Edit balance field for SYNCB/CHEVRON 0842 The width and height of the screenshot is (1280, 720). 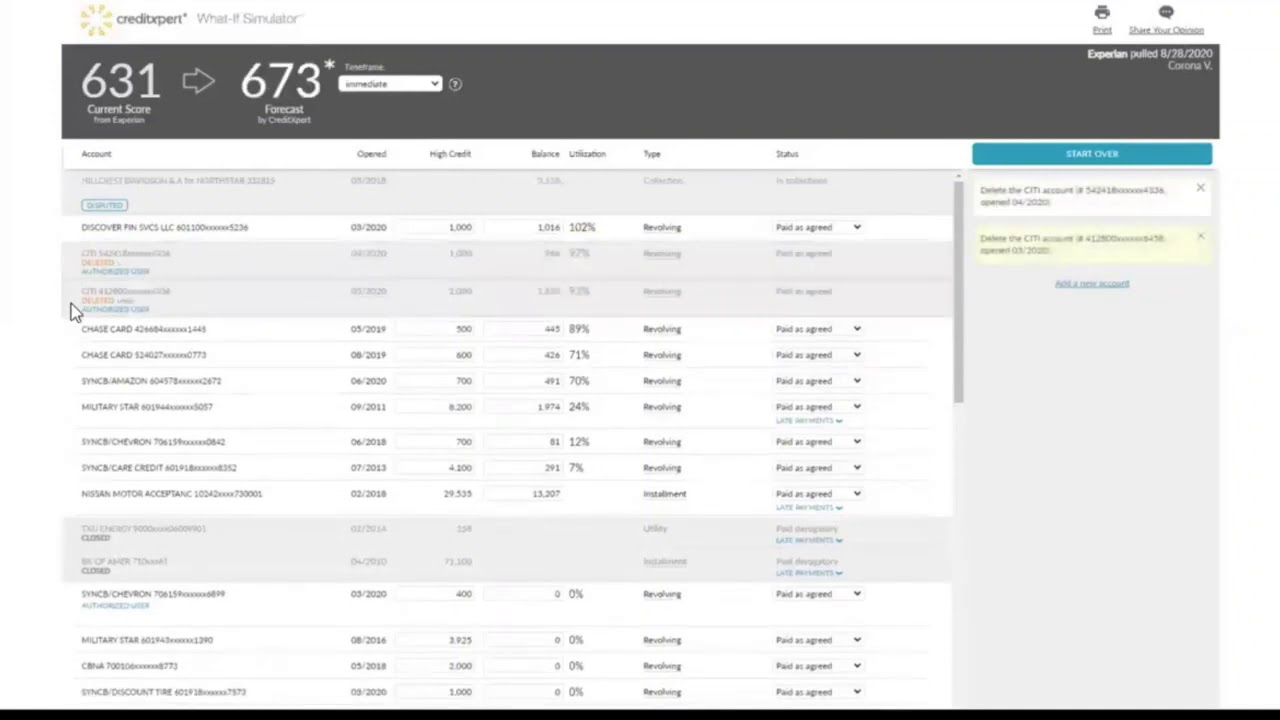pyautogui.click(x=524, y=442)
